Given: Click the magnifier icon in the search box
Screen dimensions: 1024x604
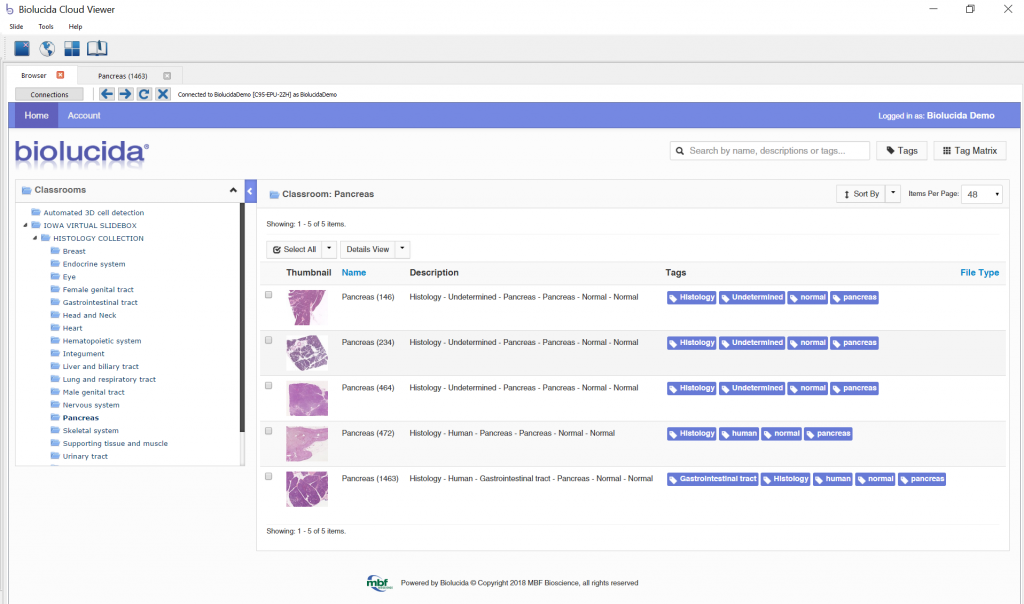Looking at the screenshot, I should [680, 151].
